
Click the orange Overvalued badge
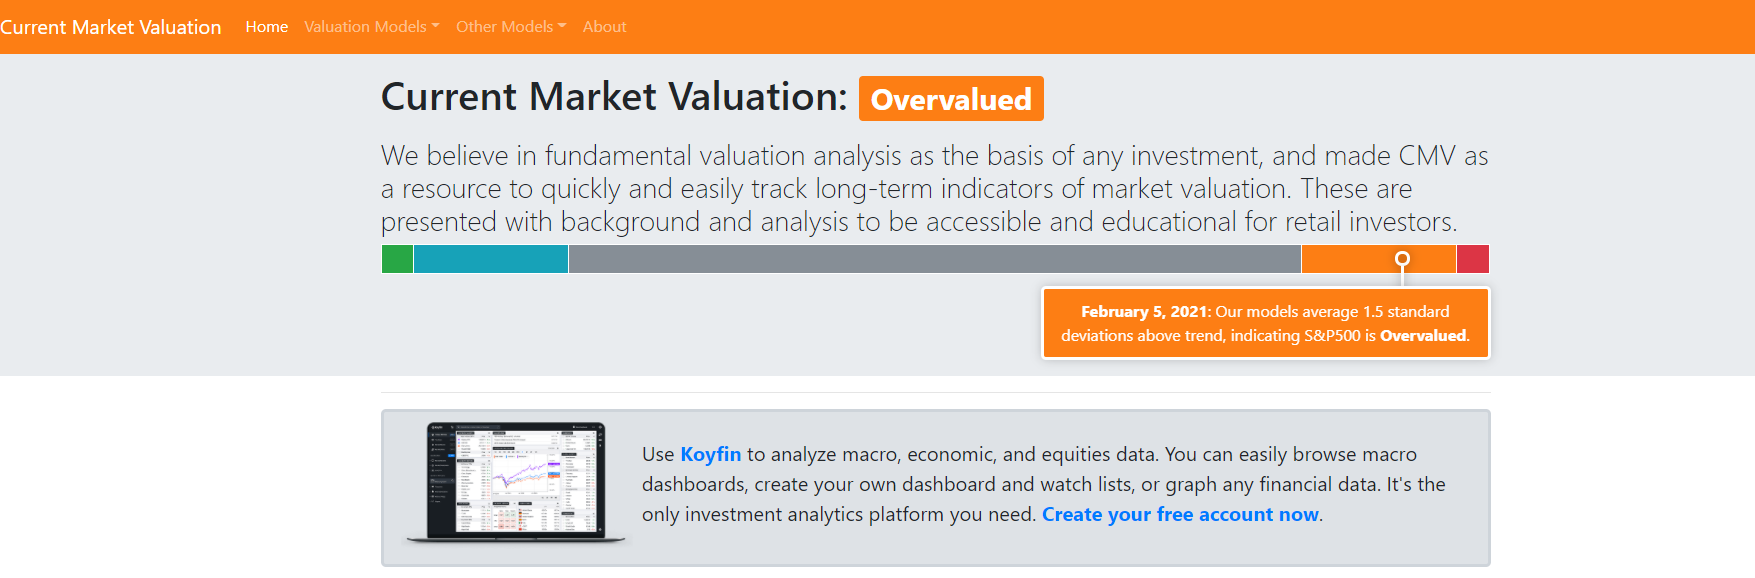coord(951,99)
